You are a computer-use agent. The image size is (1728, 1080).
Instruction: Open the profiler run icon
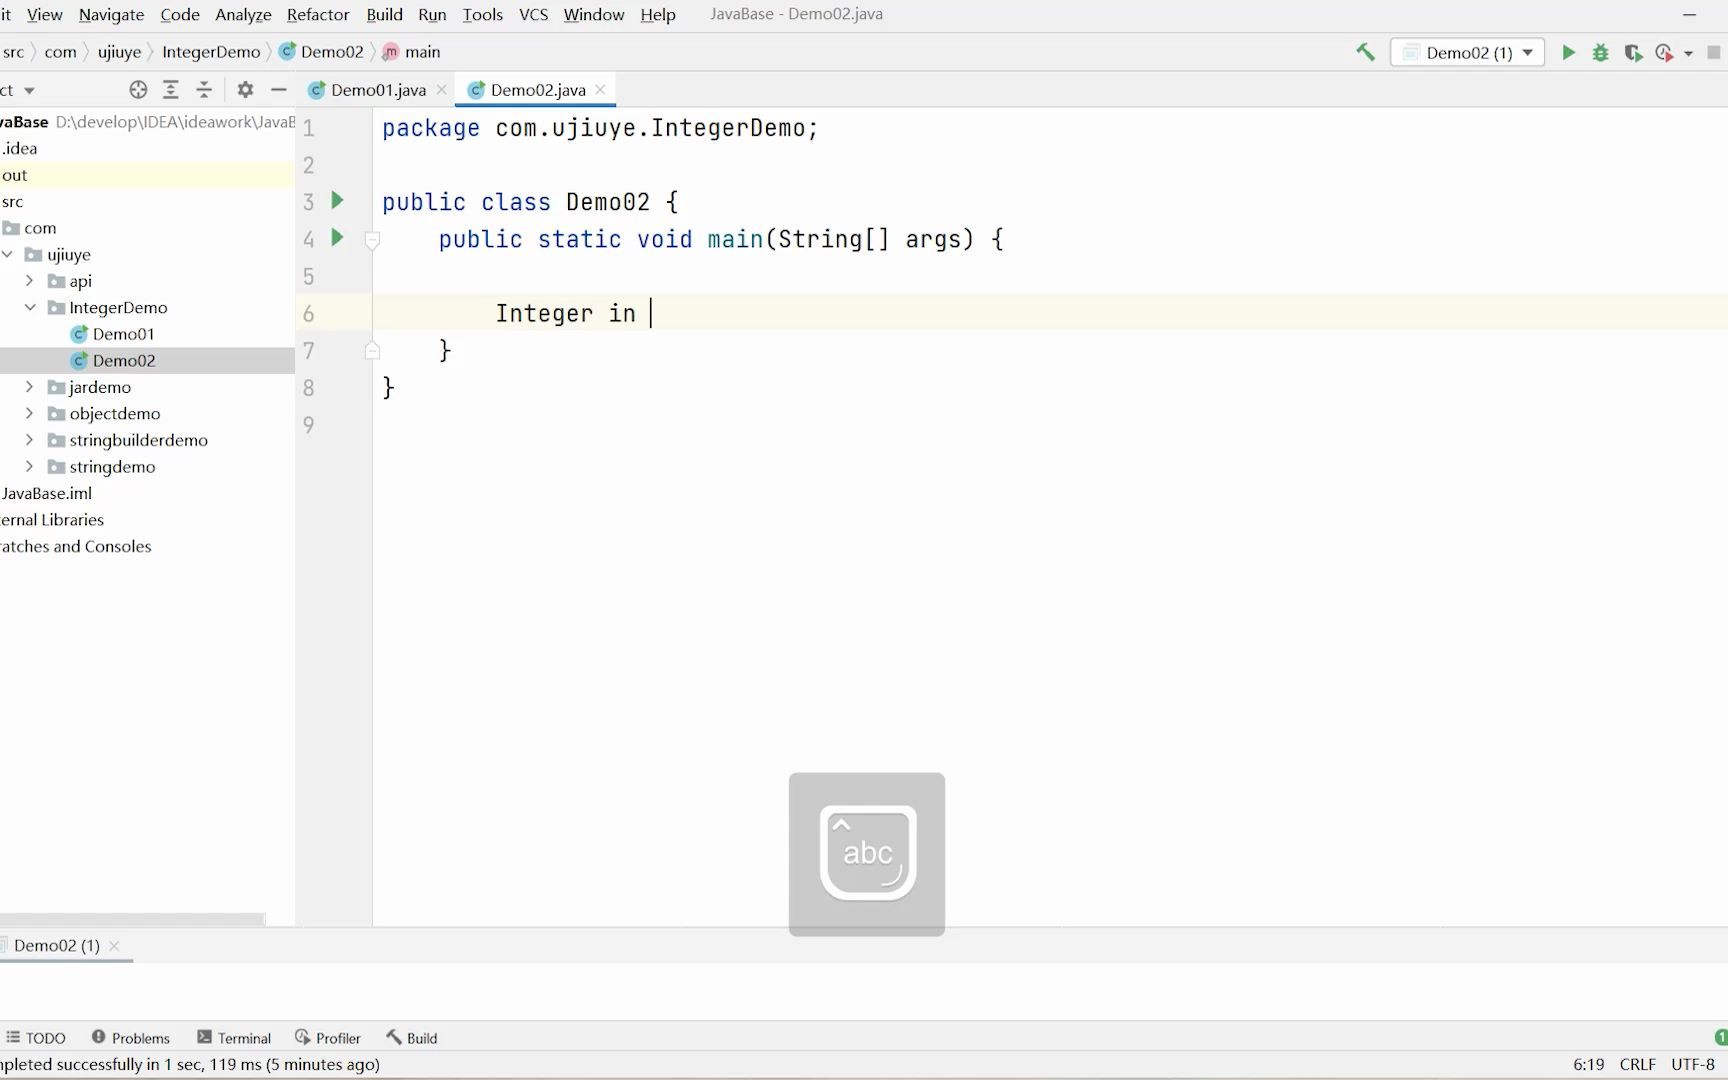coord(1664,52)
